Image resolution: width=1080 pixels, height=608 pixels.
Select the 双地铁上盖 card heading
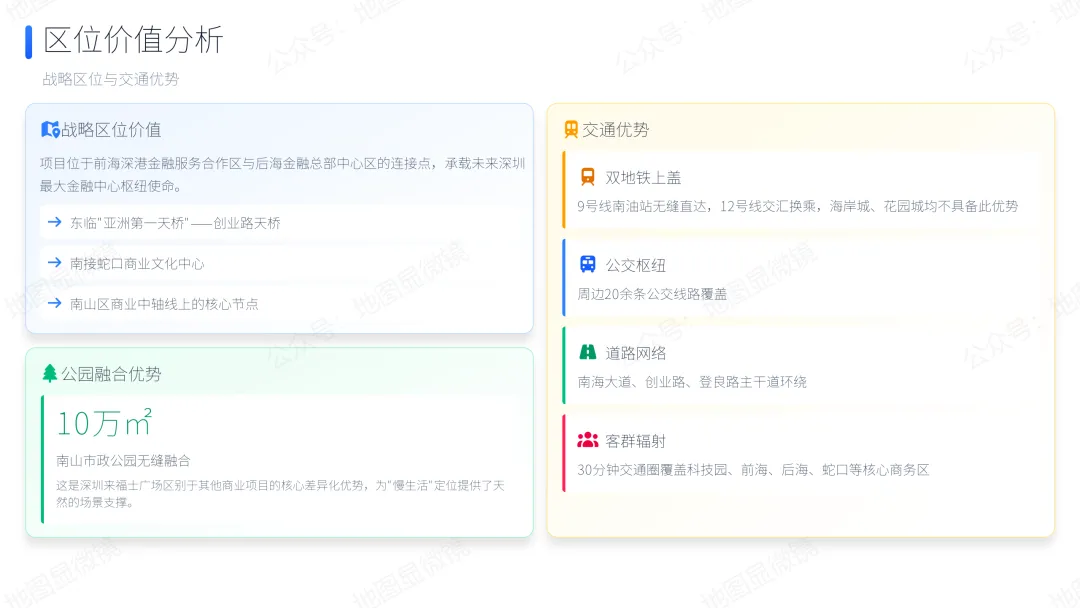coord(643,178)
